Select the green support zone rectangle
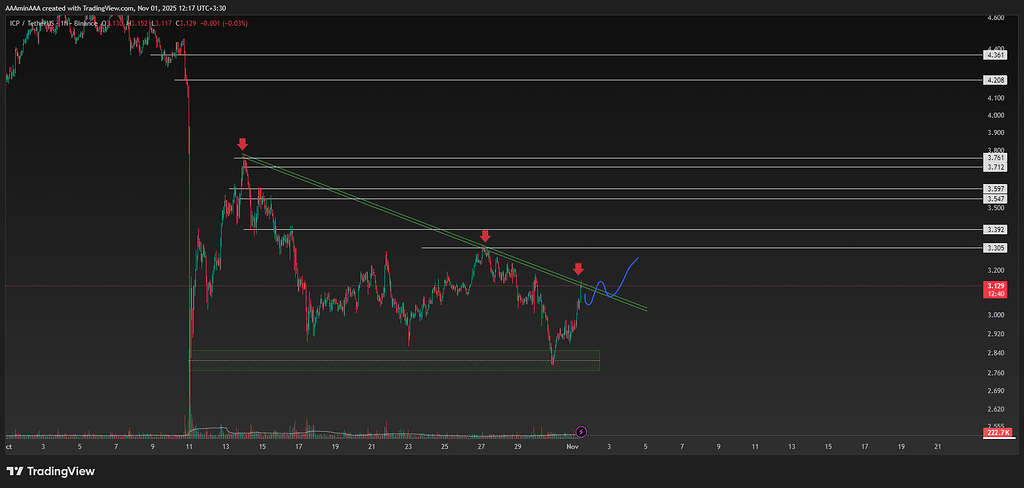The image size is (1024, 488). [x=394, y=360]
